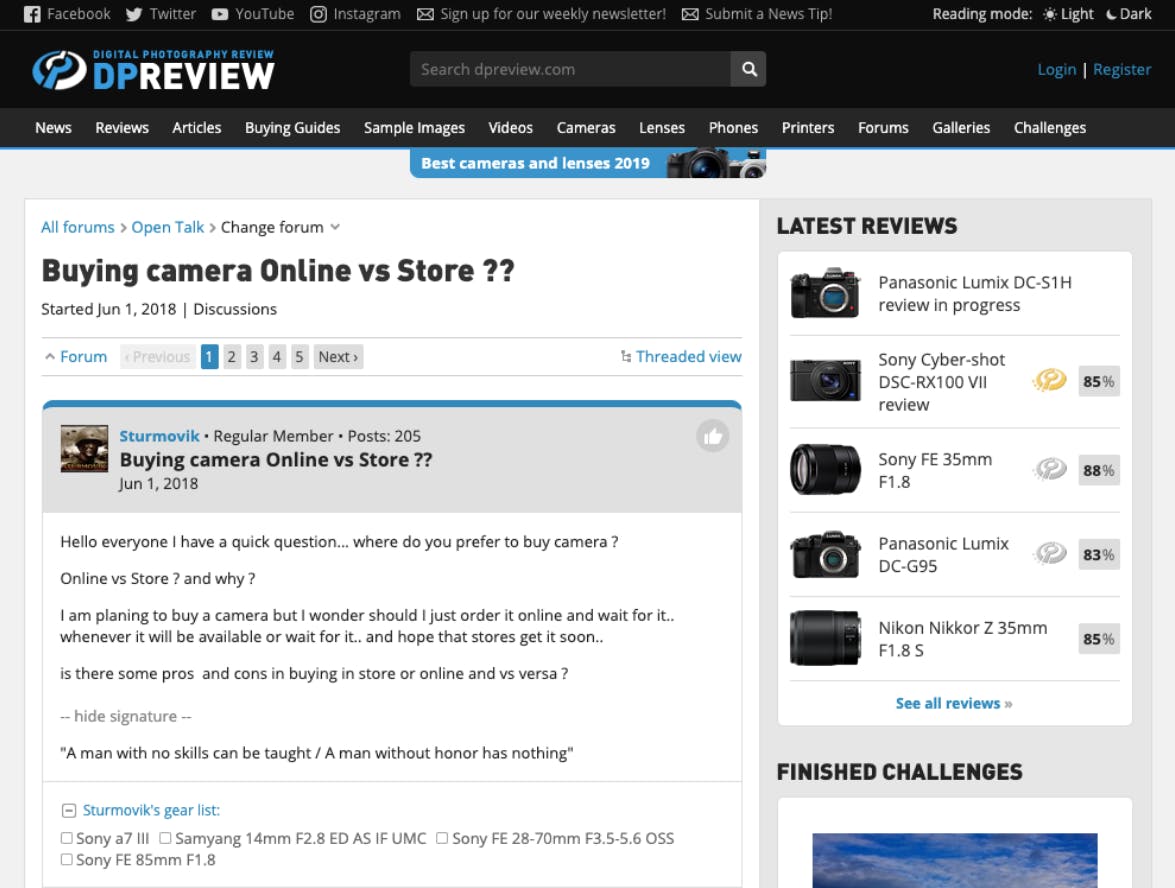Click the Facebook icon in top bar
The image size is (1175, 888).
[31, 14]
